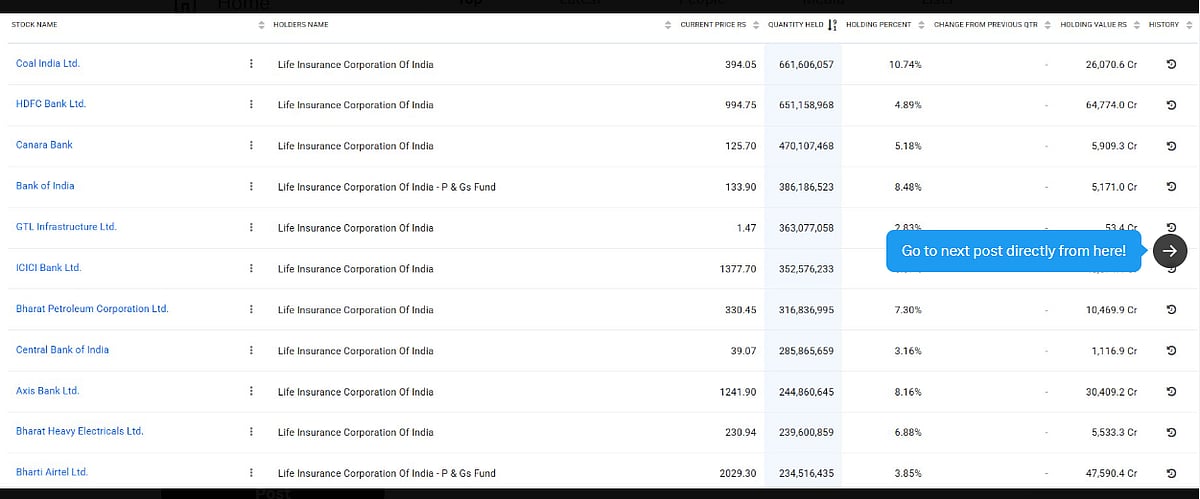View history icon for HDFC Bank row

pyautogui.click(x=1171, y=105)
